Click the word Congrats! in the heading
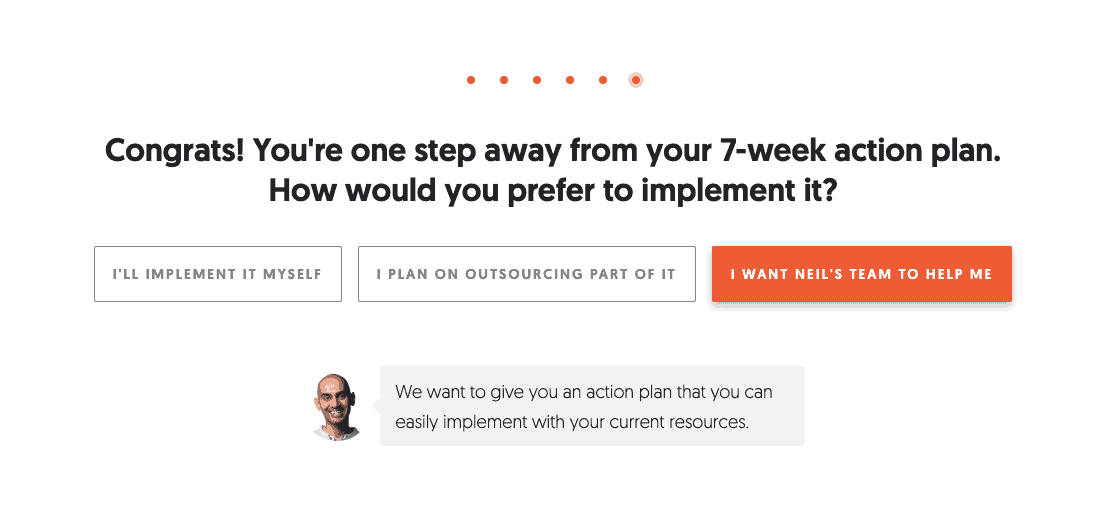The width and height of the screenshot is (1108, 517). pos(175,151)
